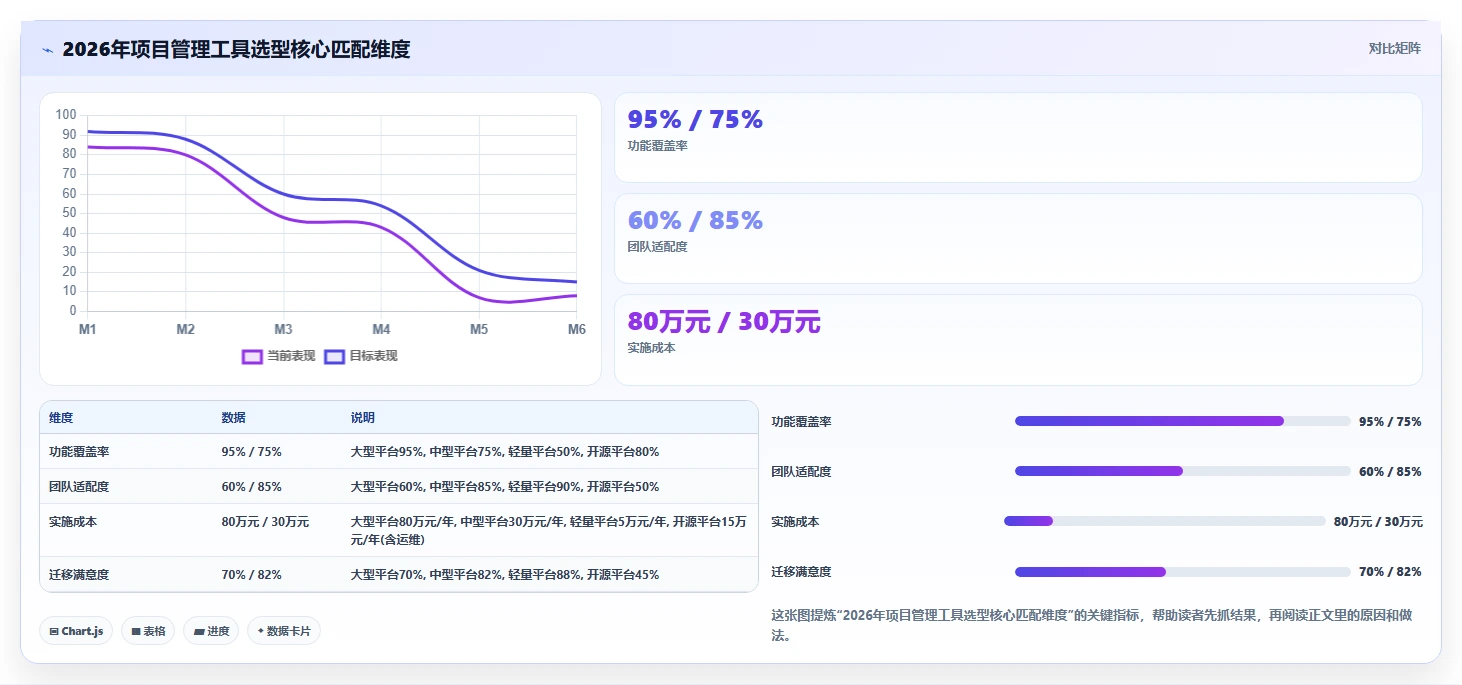
Task: Select the 进度 tag chip
Action: (211, 631)
